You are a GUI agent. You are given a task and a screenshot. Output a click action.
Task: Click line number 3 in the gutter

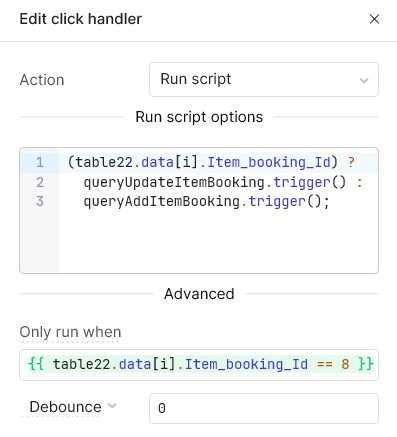[x=40, y=201]
